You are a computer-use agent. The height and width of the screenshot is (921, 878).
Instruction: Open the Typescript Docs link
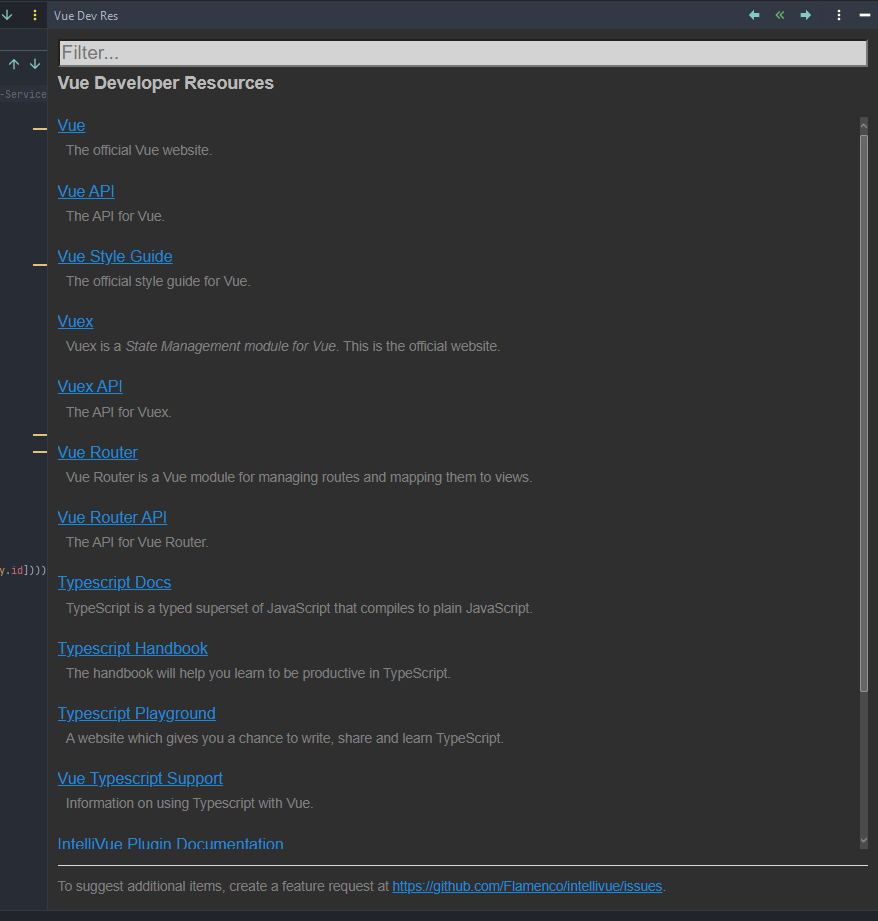(114, 583)
